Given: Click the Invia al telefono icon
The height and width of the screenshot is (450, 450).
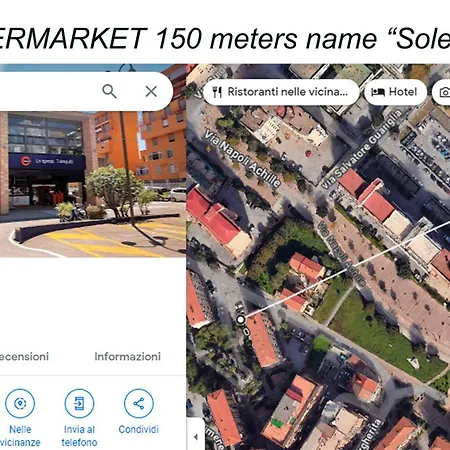Looking at the screenshot, I should [79, 403].
